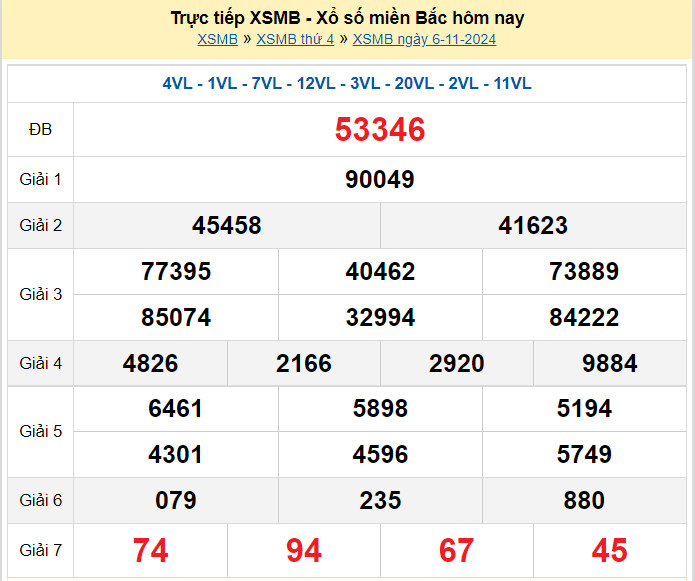
Task: Select sixth prize number 079
Action: 176,500
